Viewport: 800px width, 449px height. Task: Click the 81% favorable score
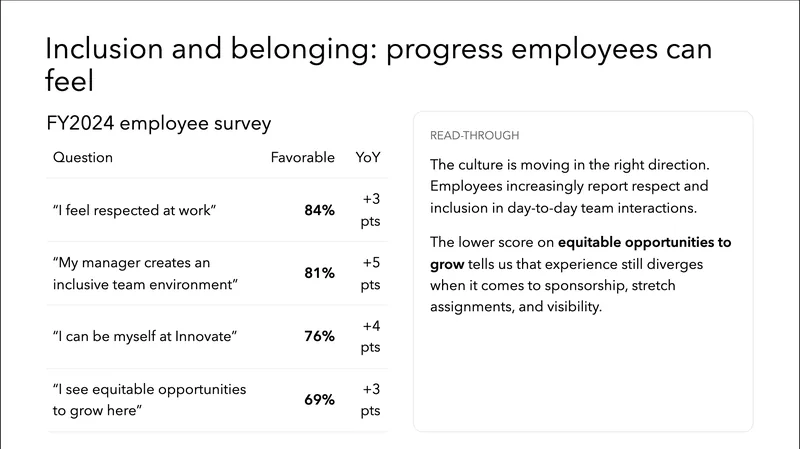coord(319,273)
